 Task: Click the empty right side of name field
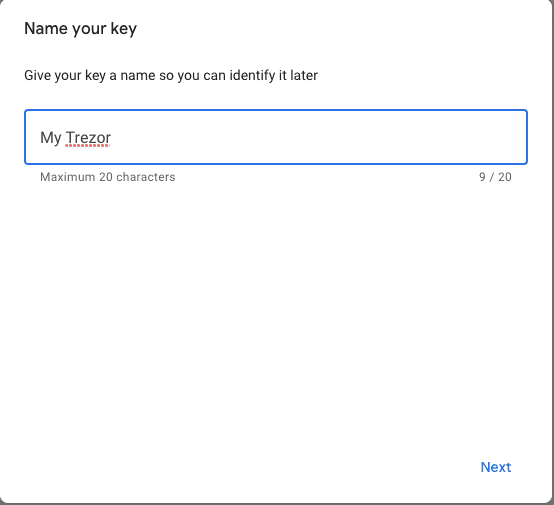(x=318, y=137)
